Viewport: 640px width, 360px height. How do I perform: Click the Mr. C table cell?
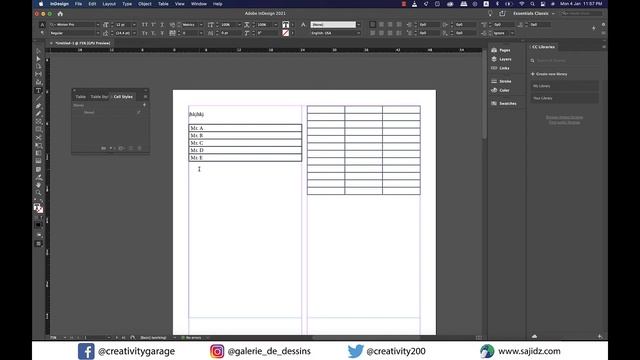click(245, 143)
